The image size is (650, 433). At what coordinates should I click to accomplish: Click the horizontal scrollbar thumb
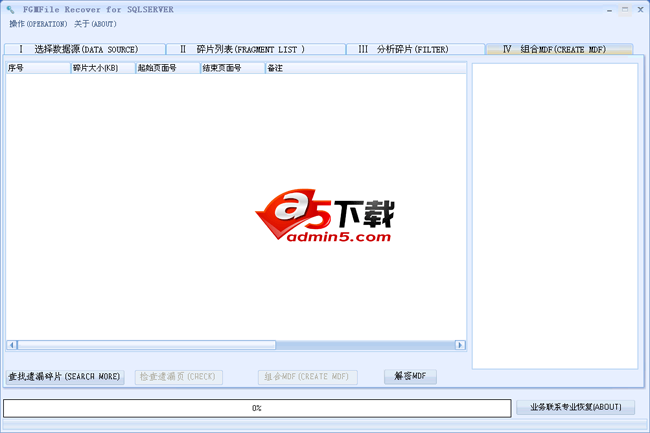tap(146, 345)
